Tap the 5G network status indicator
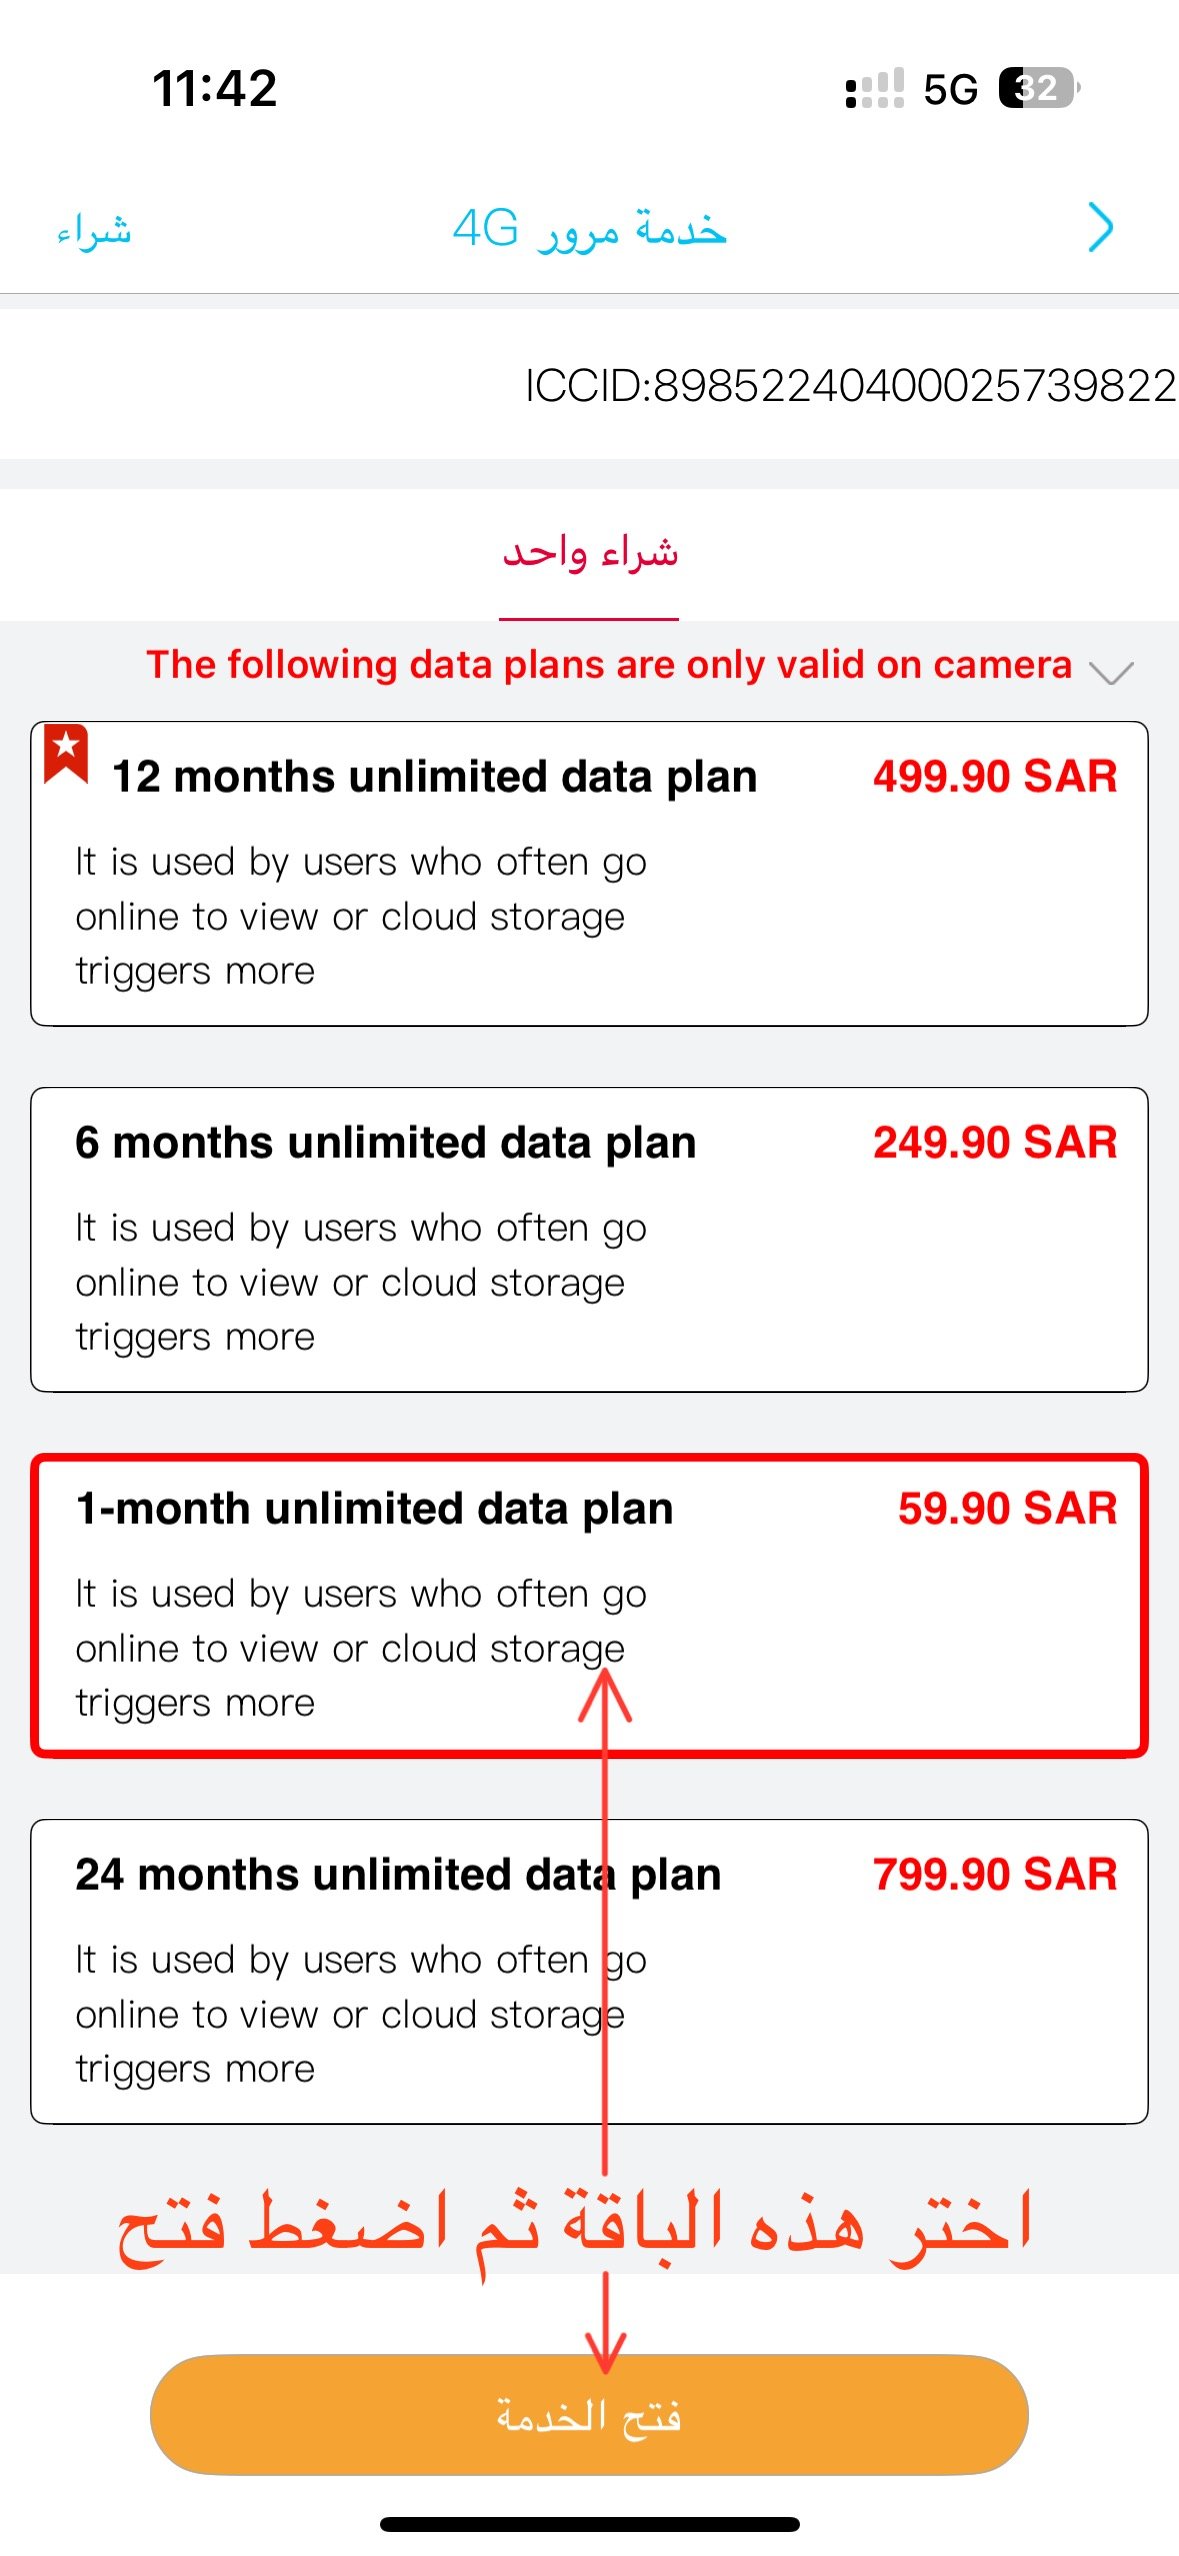Screen dimensions: 1179x2556 point(950,90)
